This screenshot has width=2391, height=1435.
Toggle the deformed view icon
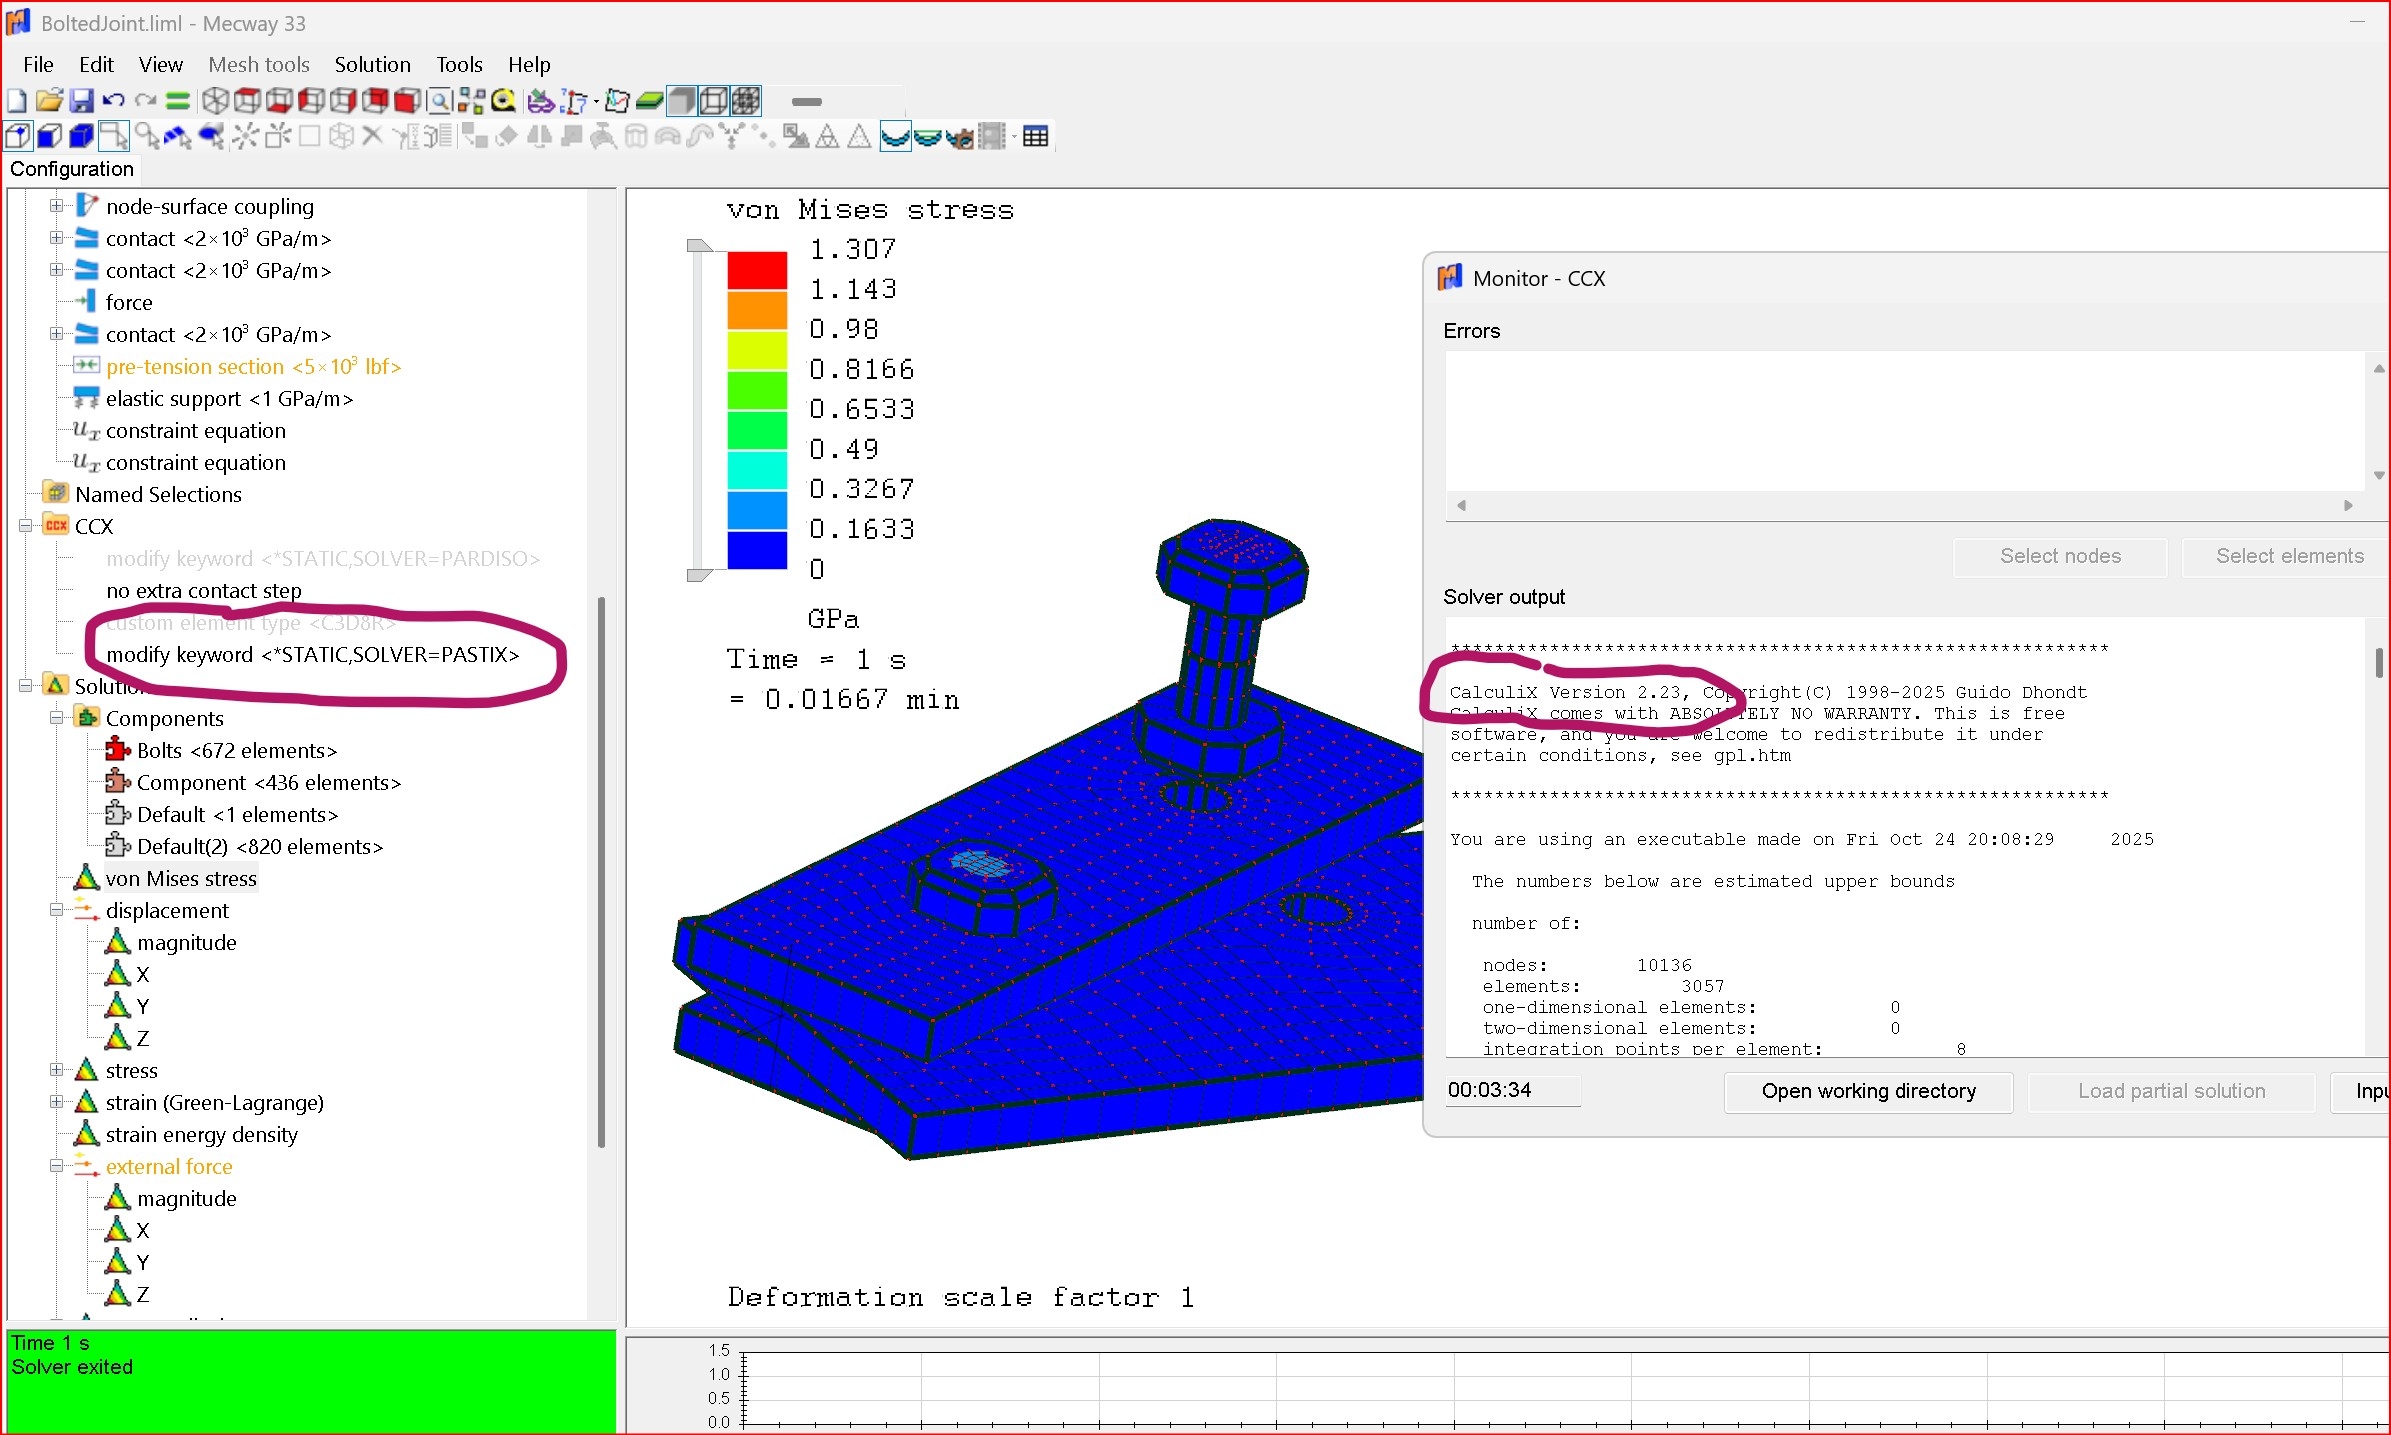tap(895, 137)
